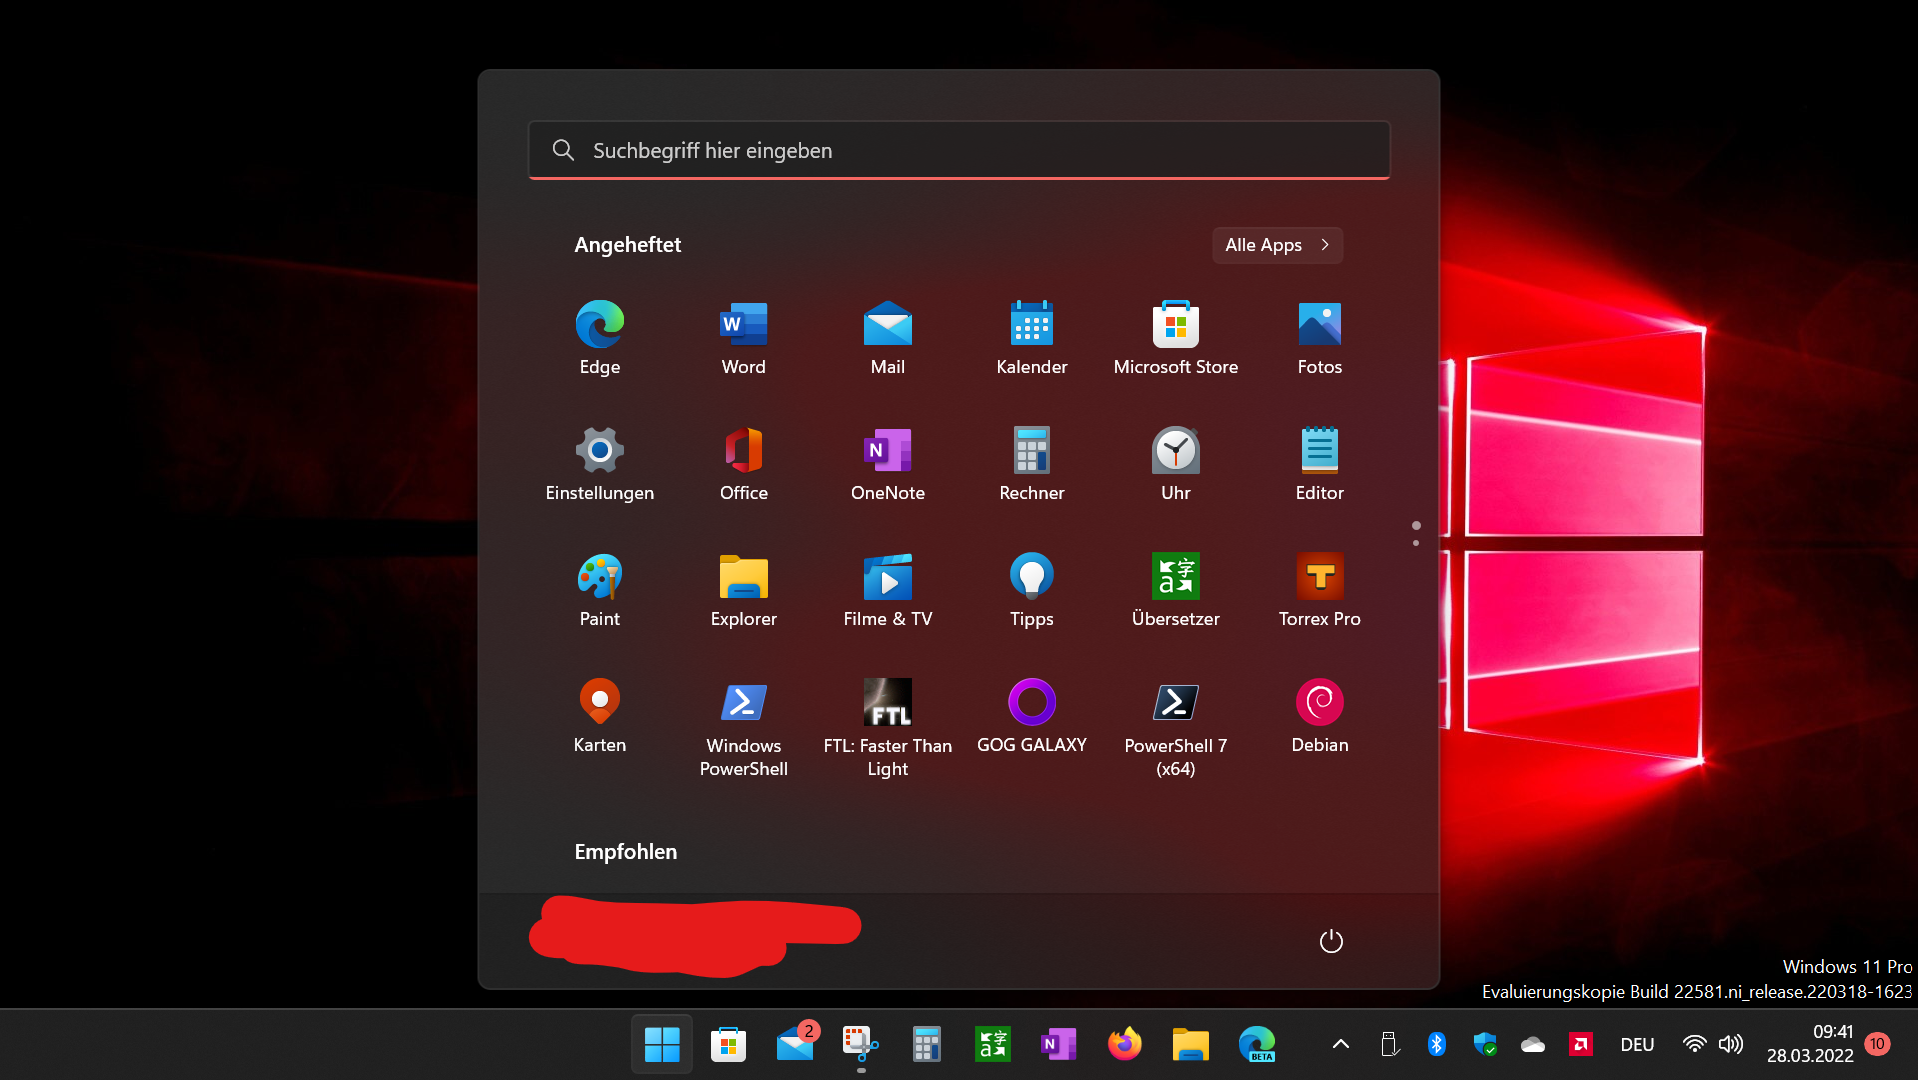The height and width of the screenshot is (1080, 1918).
Task: Expand the hidden system tray icons
Action: 1341,1044
